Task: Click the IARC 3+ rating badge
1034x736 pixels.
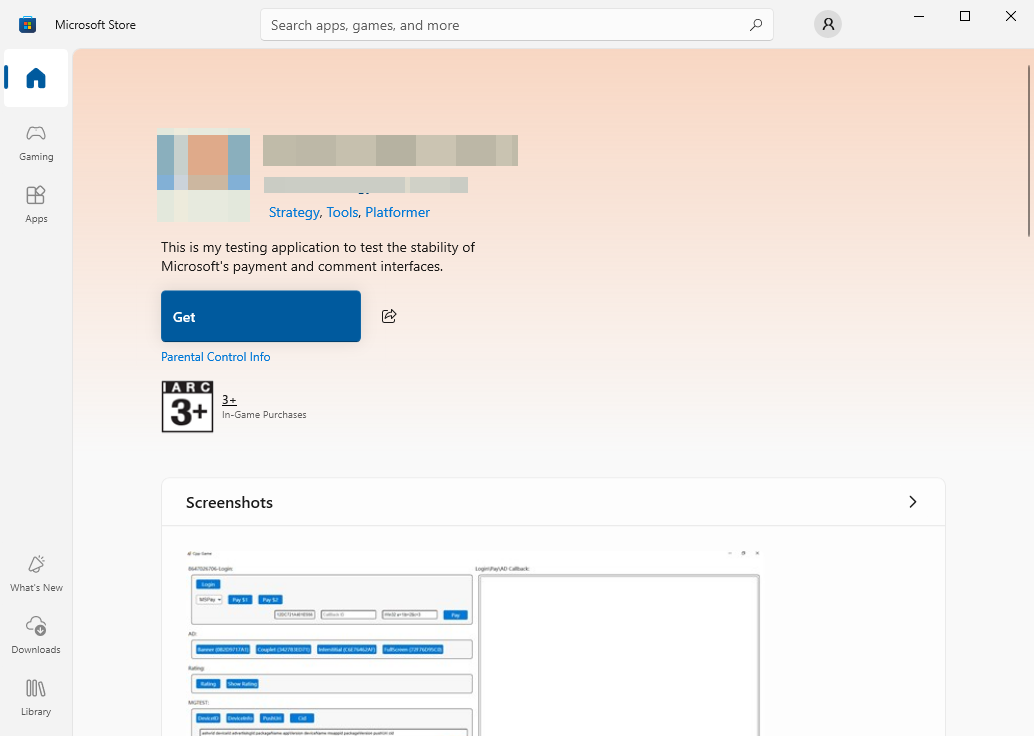Action: [x=187, y=406]
